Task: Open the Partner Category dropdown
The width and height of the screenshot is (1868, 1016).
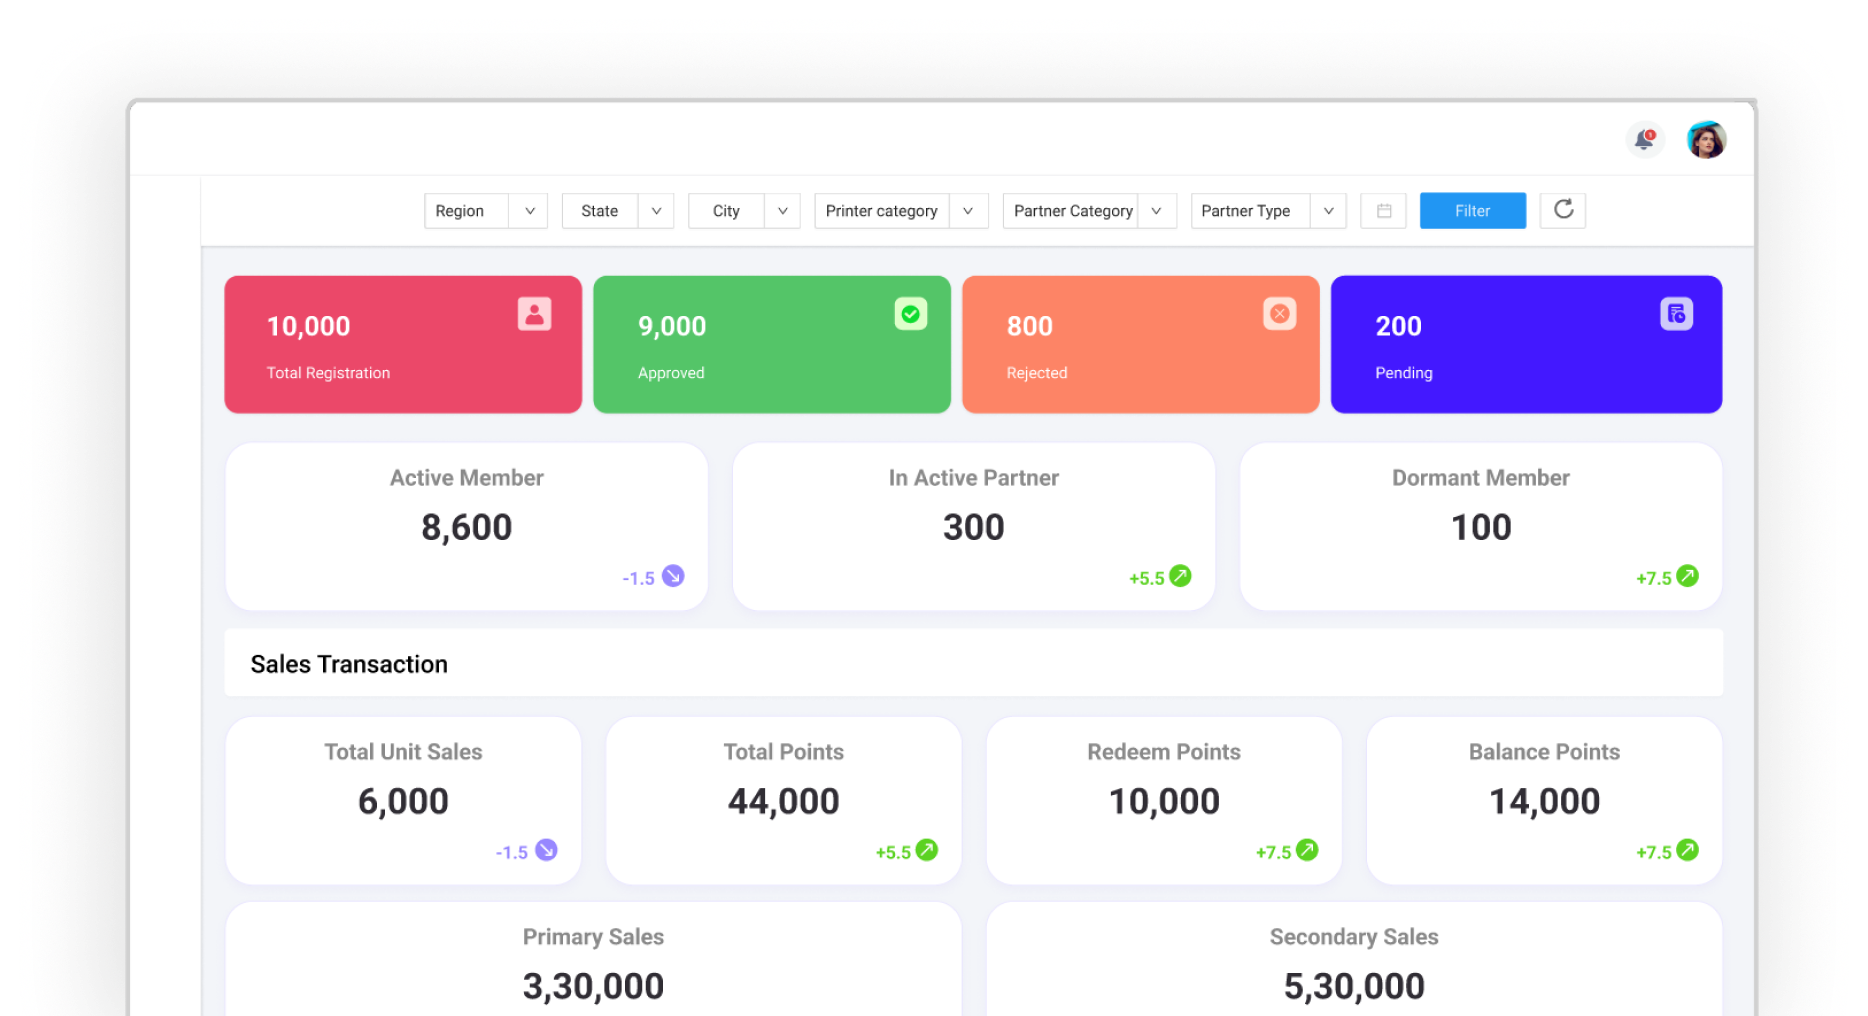Action: click(x=1089, y=211)
